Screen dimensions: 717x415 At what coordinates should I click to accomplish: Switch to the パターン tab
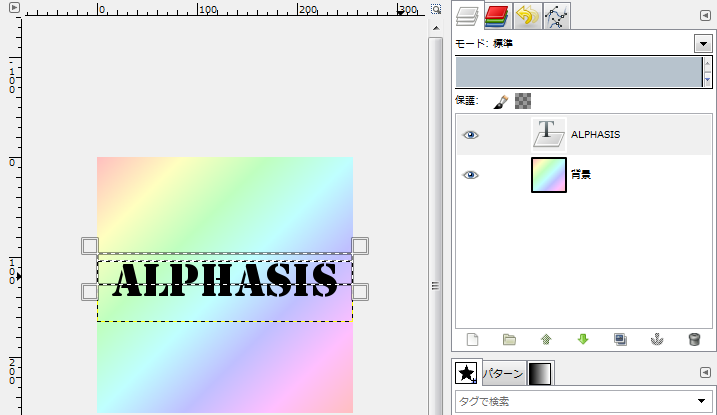coord(503,374)
